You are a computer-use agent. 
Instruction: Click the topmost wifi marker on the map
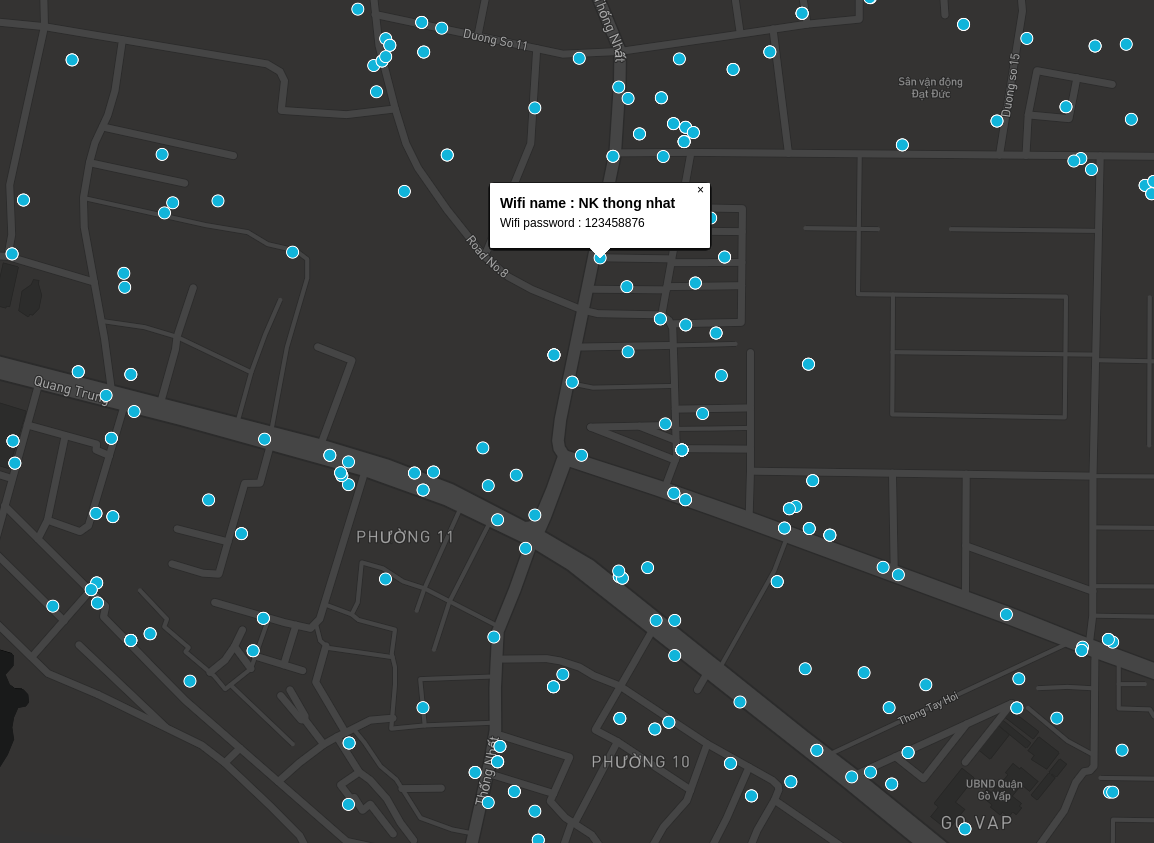(870, 3)
